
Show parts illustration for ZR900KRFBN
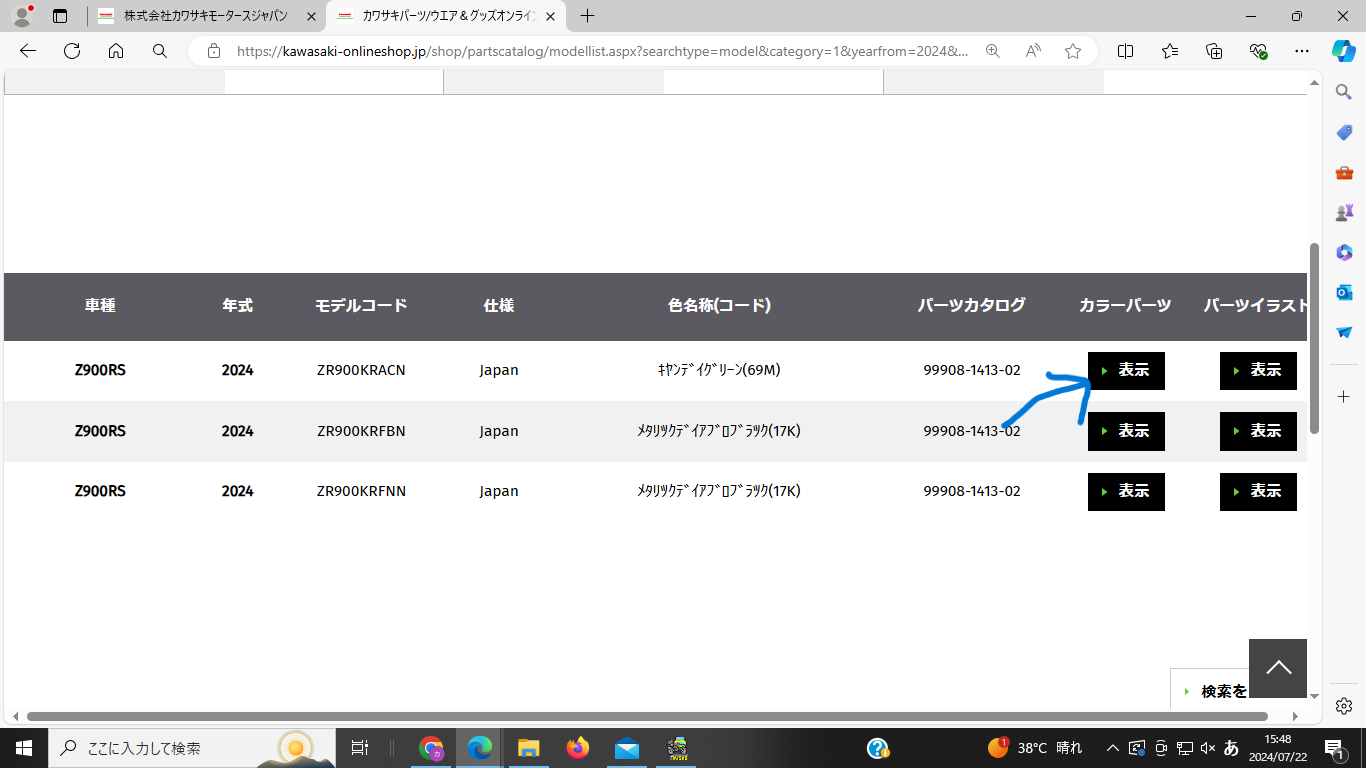[x=1258, y=431]
